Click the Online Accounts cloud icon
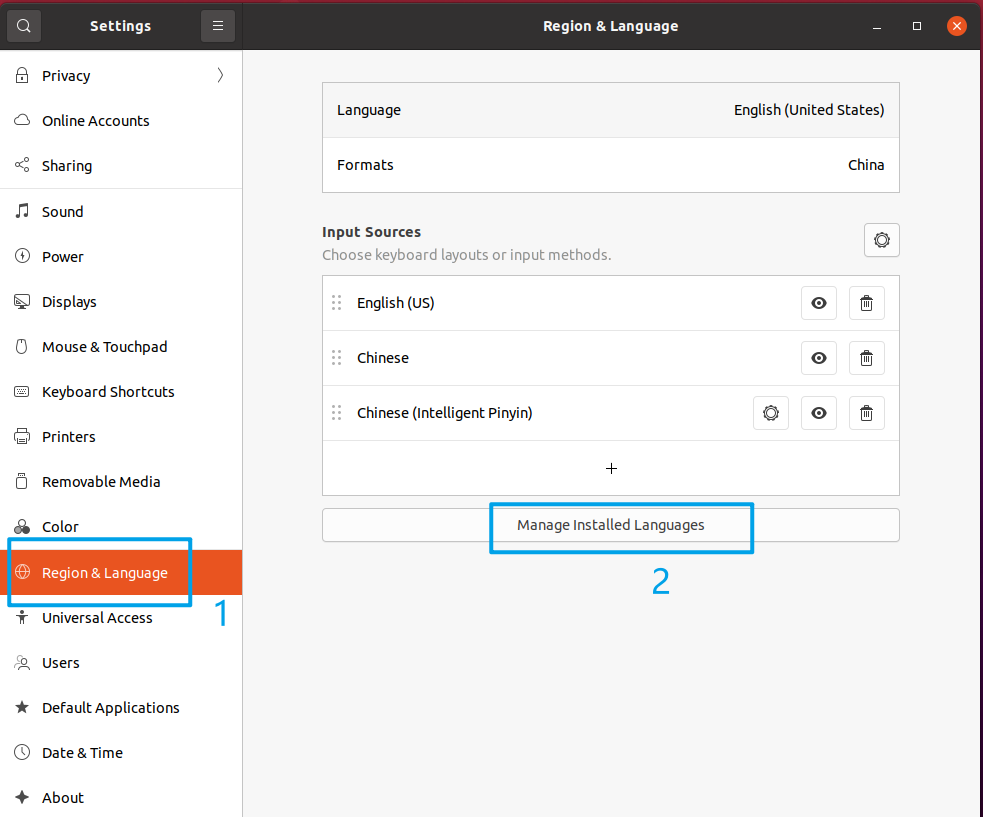Image resolution: width=983 pixels, height=817 pixels. pyautogui.click(x=22, y=120)
